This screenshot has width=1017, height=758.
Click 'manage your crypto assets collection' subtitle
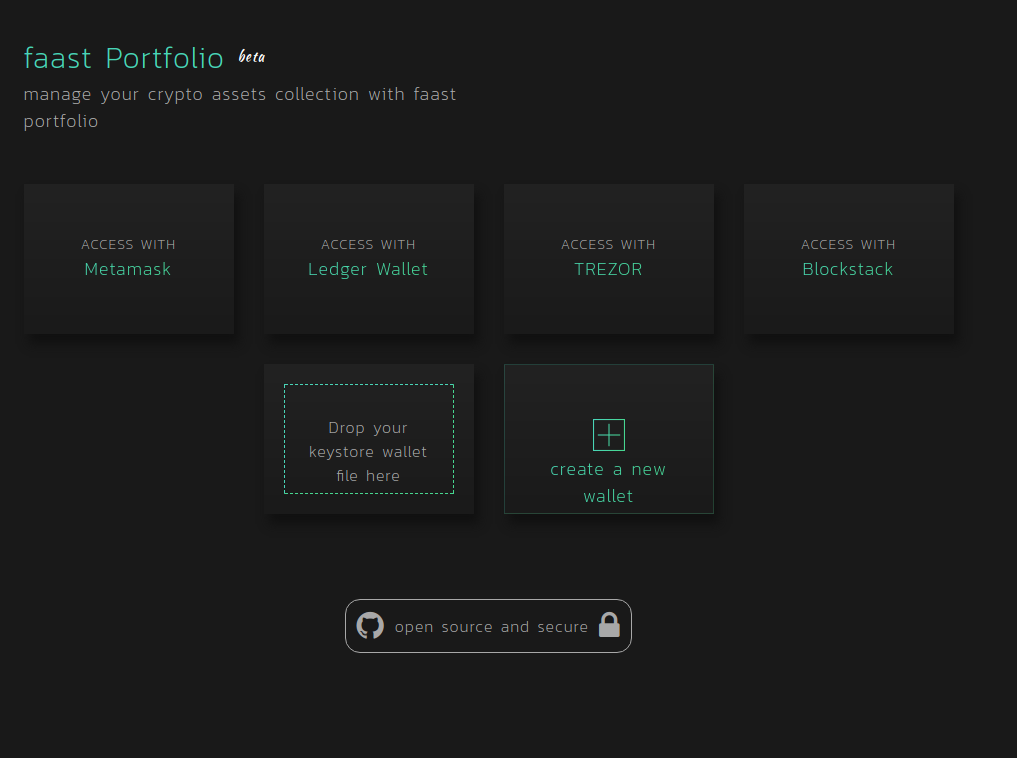(240, 108)
